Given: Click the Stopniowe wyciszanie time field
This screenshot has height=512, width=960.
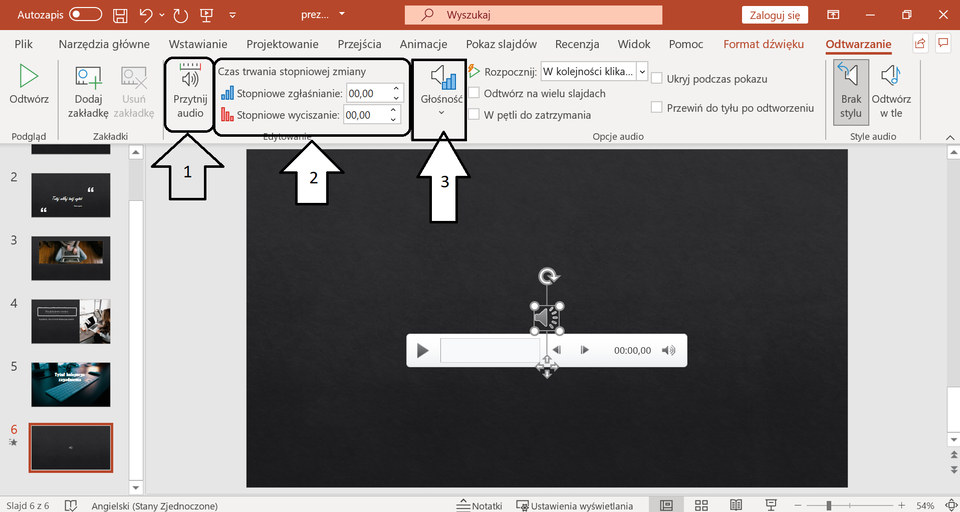Looking at the screenshot, I should pos(366,115).
